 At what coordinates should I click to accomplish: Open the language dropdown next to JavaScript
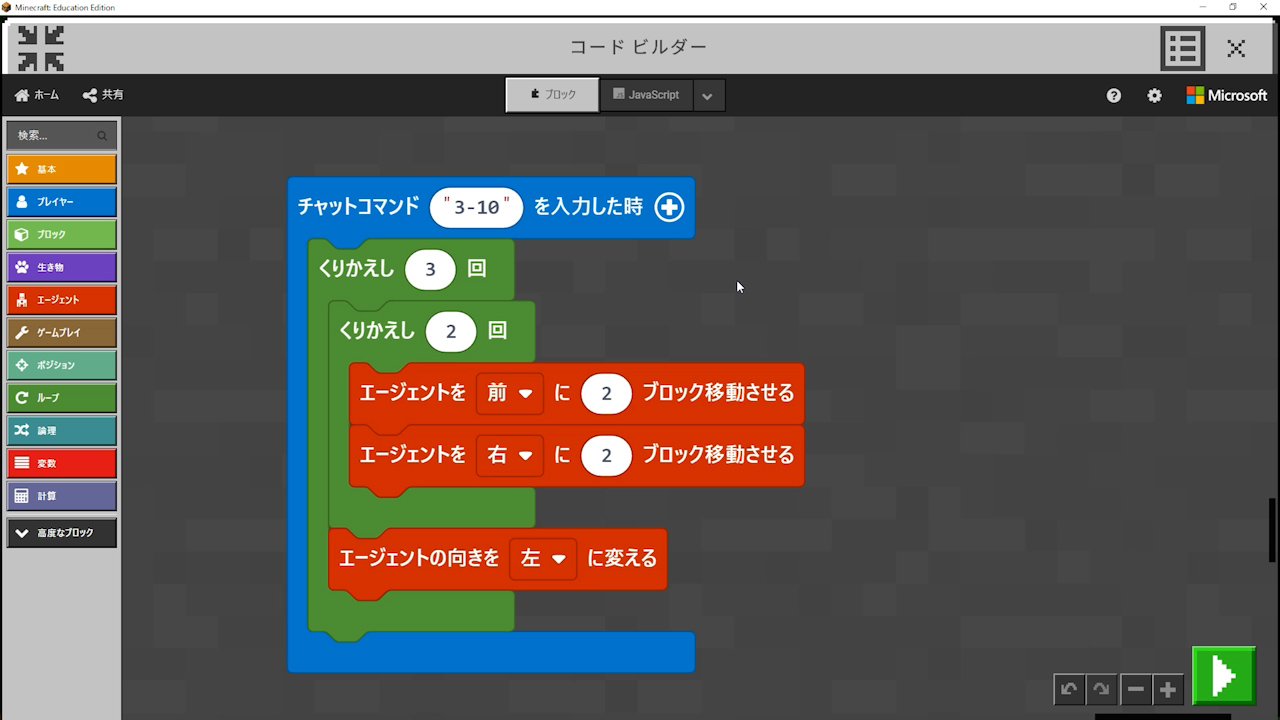708,96
